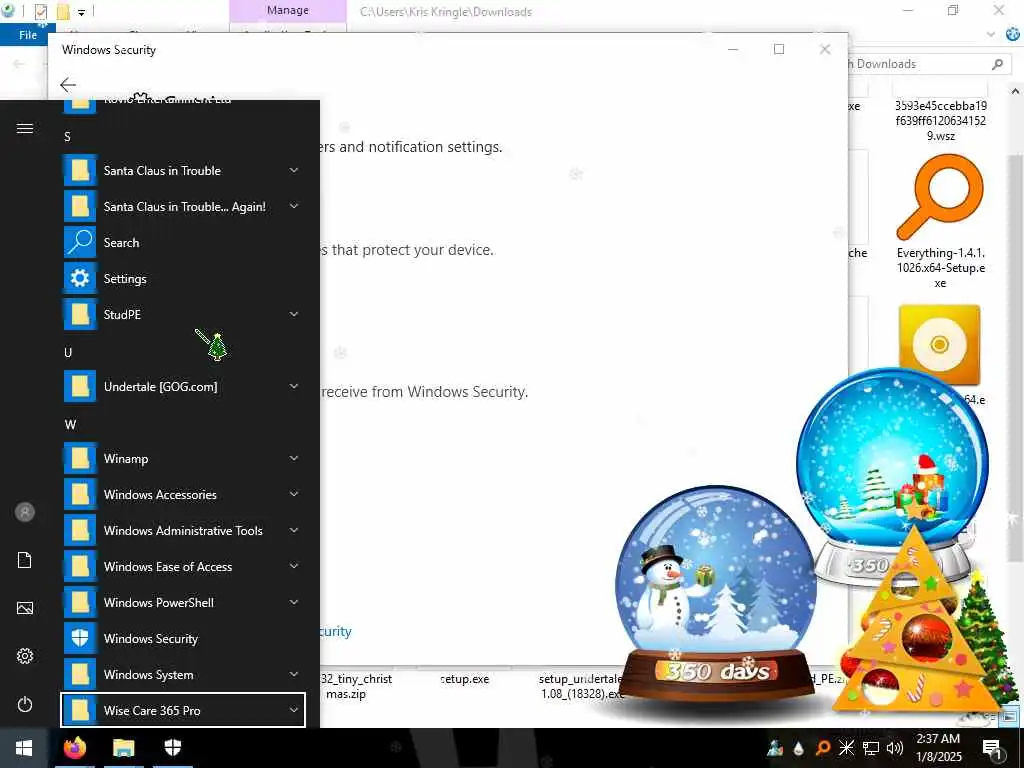Click the Power icon in Start sidebar
Image resolution: width=1024 pixels, height=768 pixels.
[25, 704]
